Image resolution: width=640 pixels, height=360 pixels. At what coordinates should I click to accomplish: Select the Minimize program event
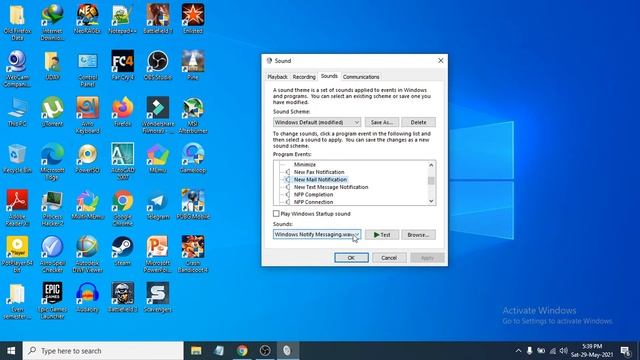[304, 164]
